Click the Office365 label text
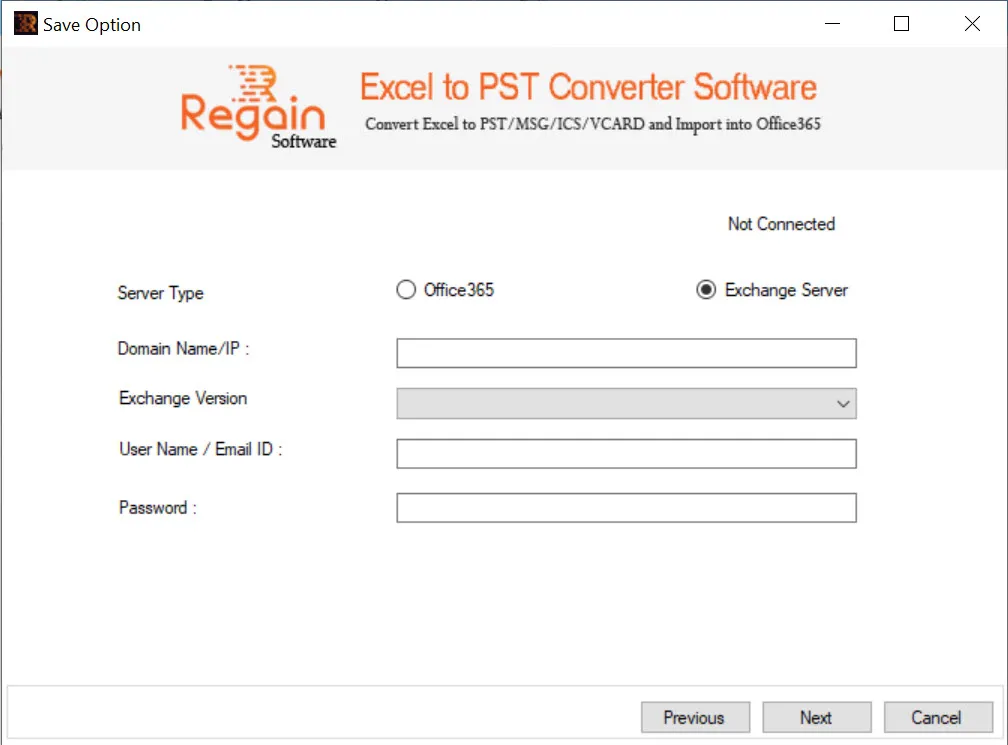Image resolution: width=1008 pixels, height=745 pixels. tap(459, 290)
